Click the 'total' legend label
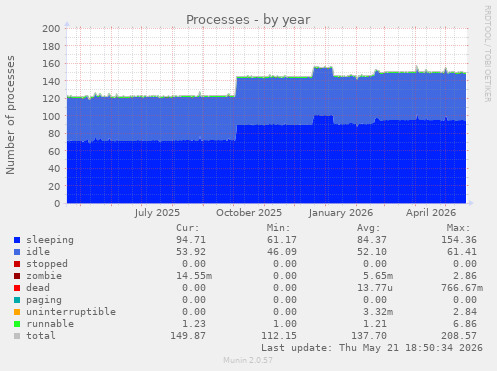Image resolution: width=497 pixels, height=371 pixels. pyautogui.click(x=41, y=336)
